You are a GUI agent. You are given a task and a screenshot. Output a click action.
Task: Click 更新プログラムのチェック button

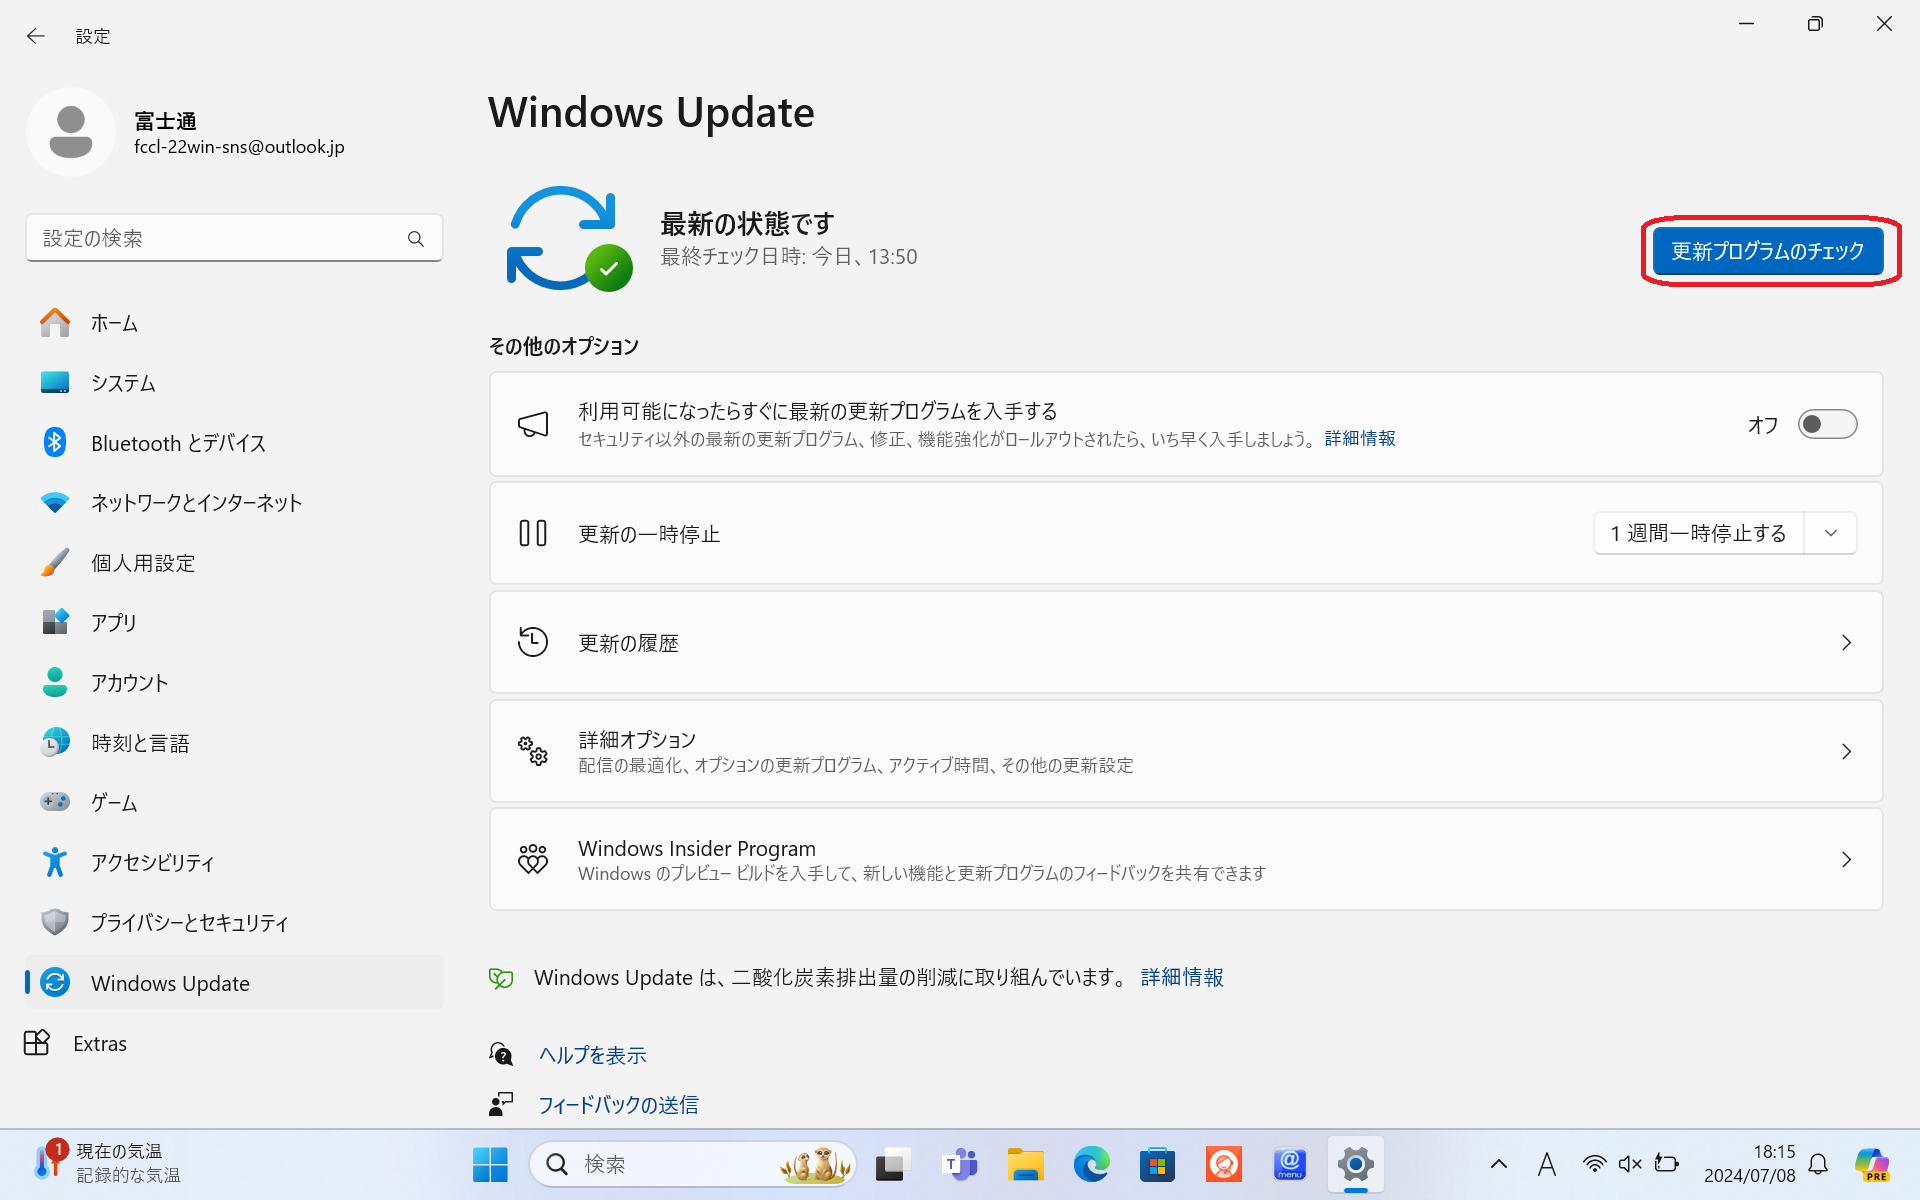click(1768, 251)
